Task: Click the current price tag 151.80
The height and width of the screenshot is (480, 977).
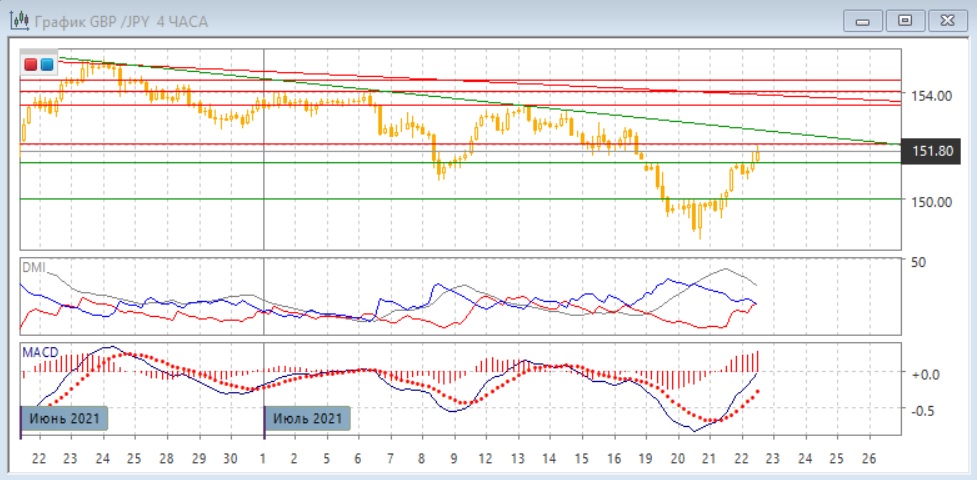Action: pos(931,151)
